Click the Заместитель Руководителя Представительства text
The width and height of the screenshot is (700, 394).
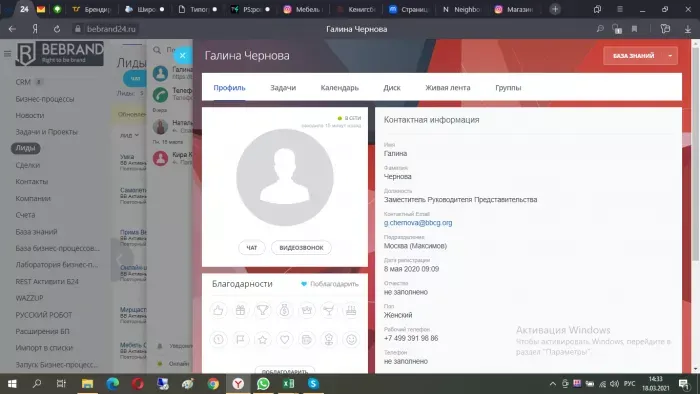click(460, 199)
